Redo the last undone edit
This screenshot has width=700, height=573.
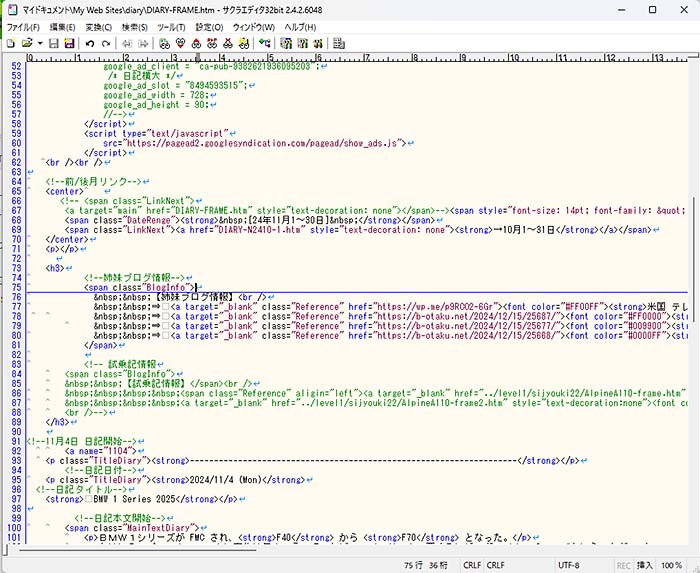tap(105, 43)
